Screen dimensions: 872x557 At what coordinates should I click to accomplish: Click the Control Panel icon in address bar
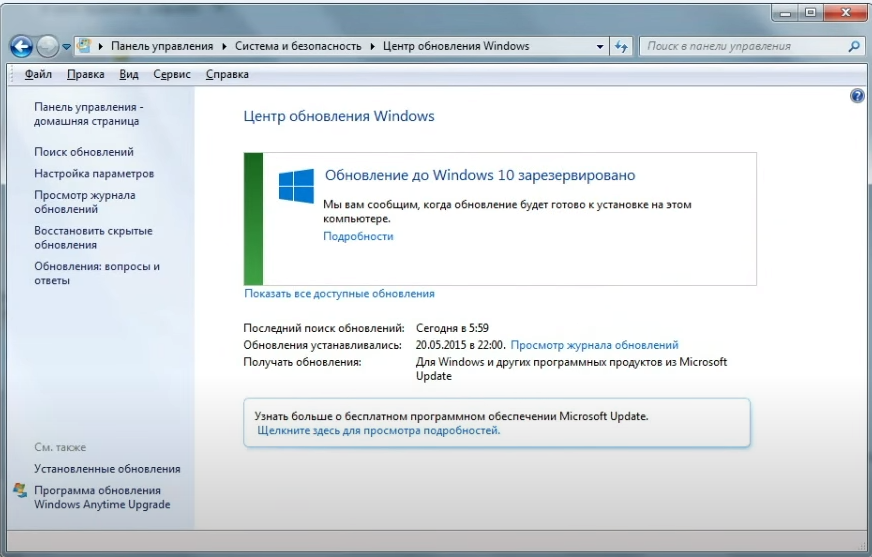(84, 46)
